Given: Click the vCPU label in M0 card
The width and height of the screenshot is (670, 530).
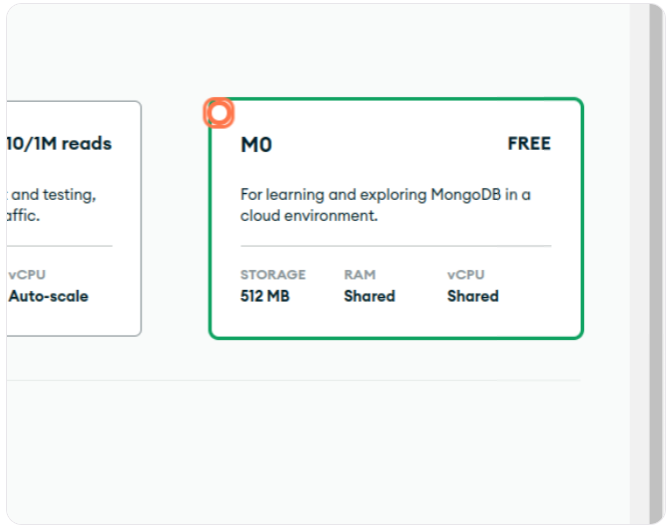Looking at the screenshot, I should coord(465,274).
